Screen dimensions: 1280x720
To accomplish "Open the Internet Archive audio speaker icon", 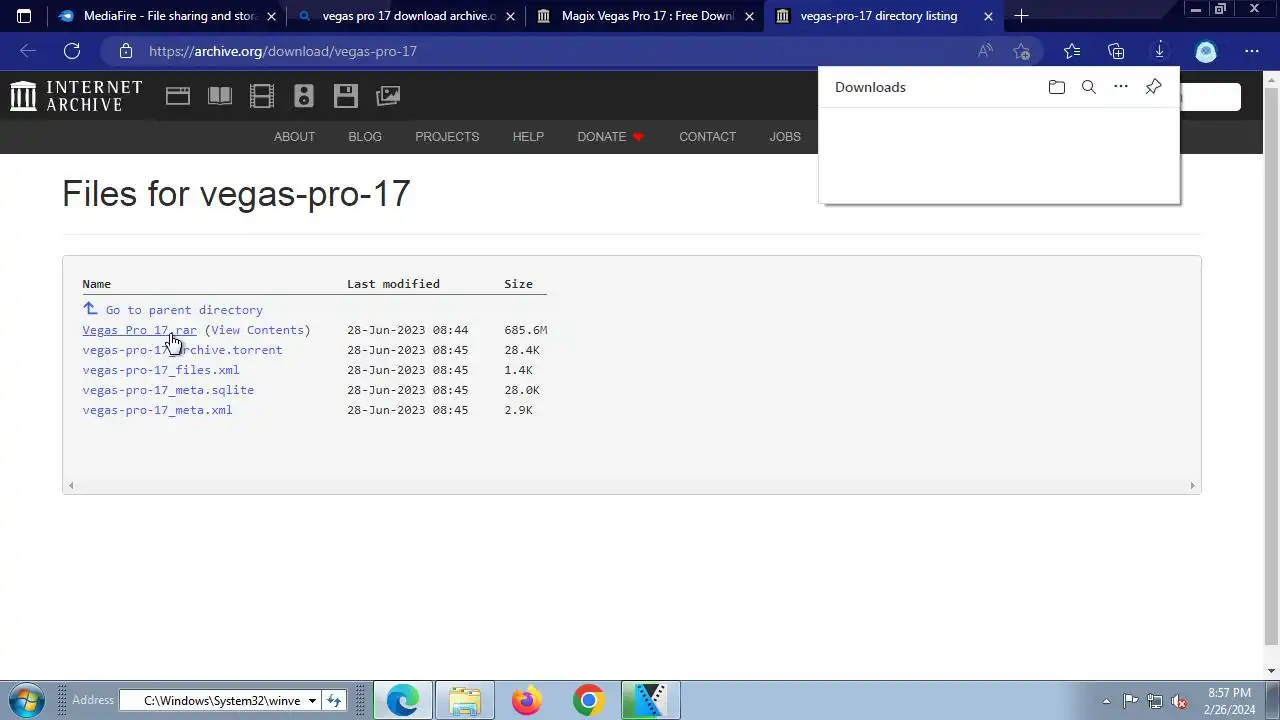I will 304,96.
